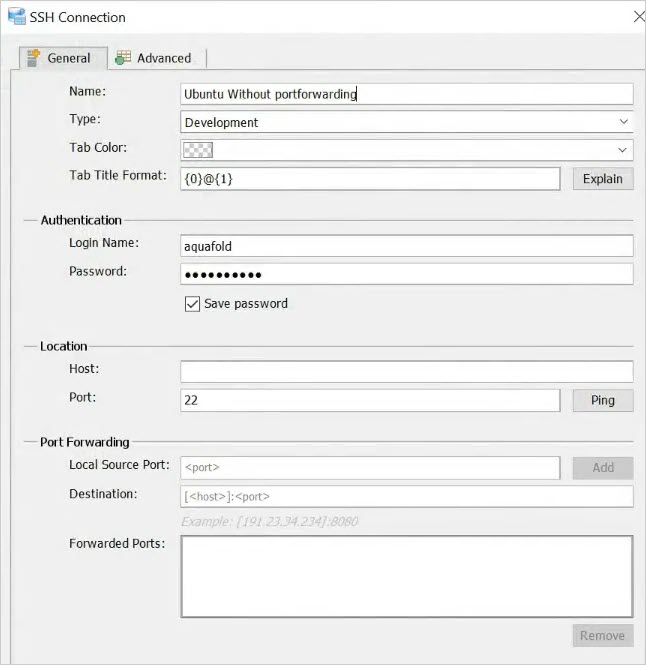Focus the Host input field

click(x=406, y=372)
